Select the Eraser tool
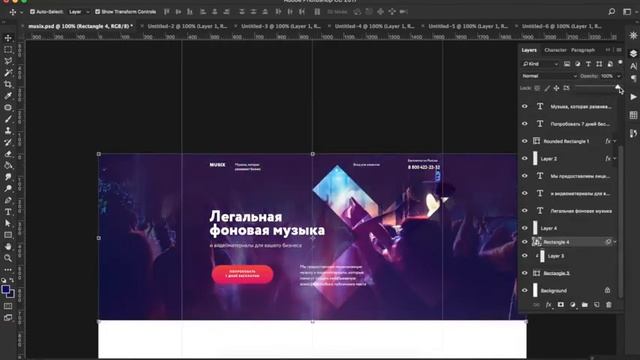Image resolution: width=640 pixels, height=360 pixels. pos(8,154)
